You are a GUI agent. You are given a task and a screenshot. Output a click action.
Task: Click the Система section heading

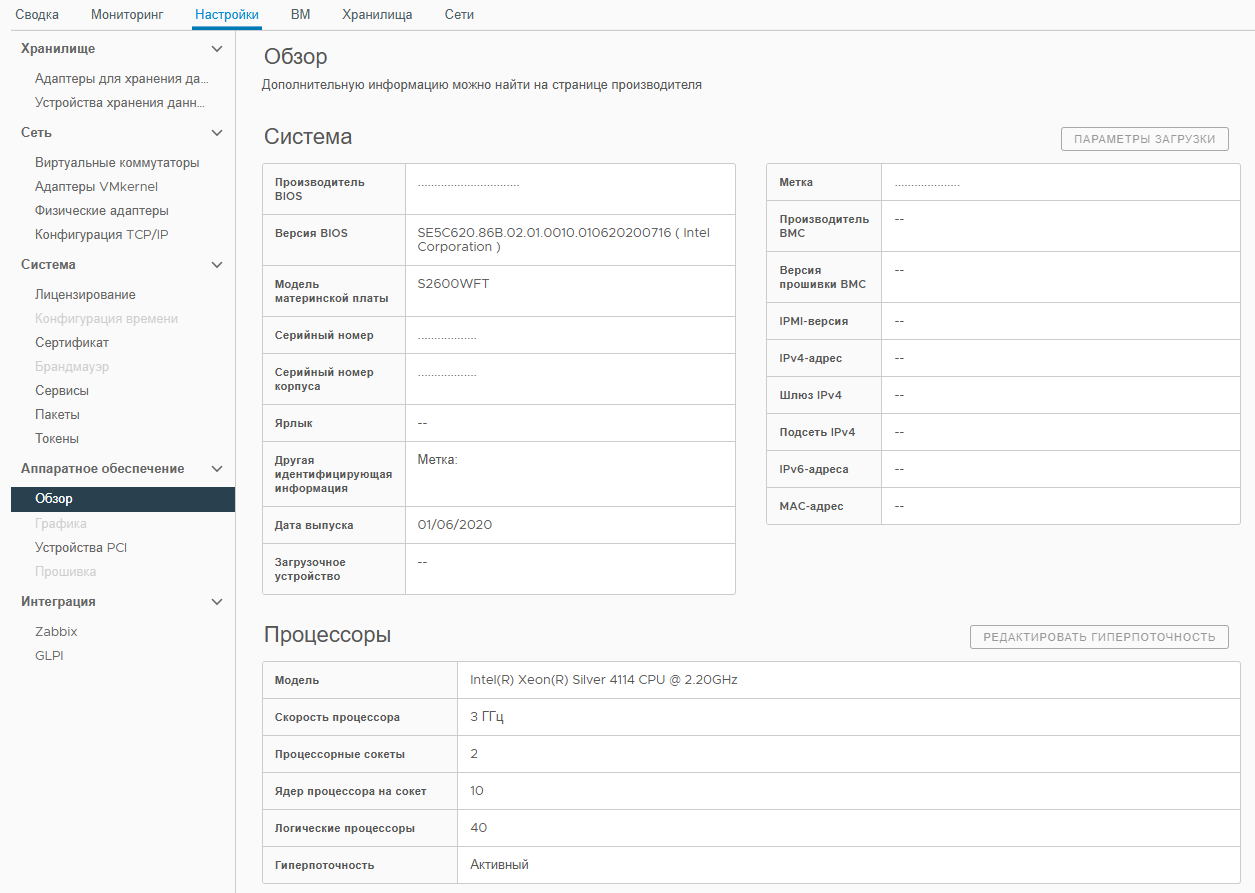coord(308,137)
